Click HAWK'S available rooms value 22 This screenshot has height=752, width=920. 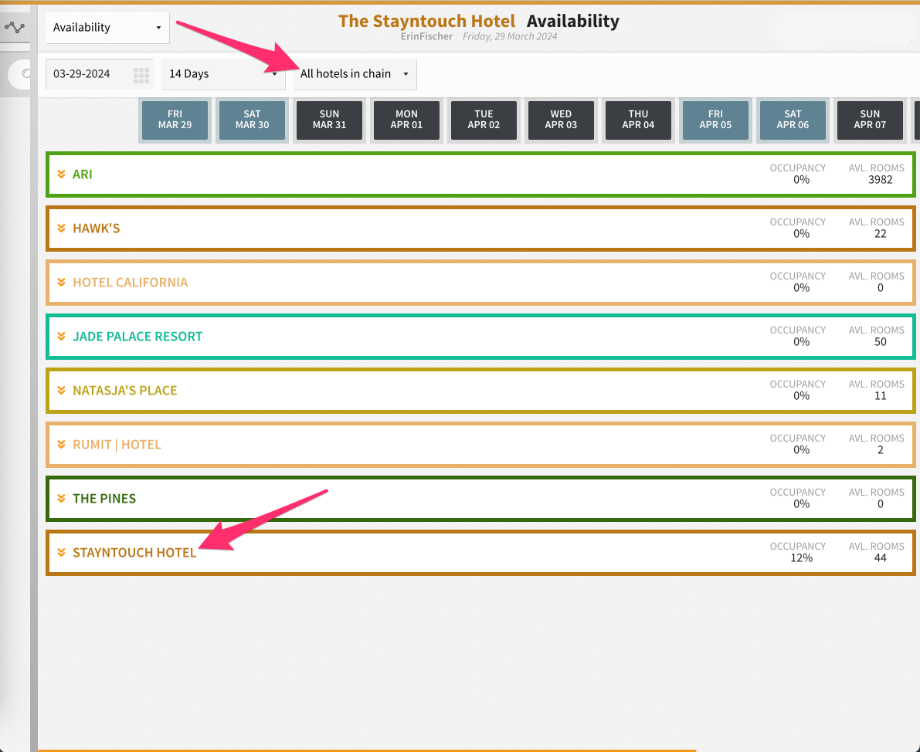coord(880,234)
